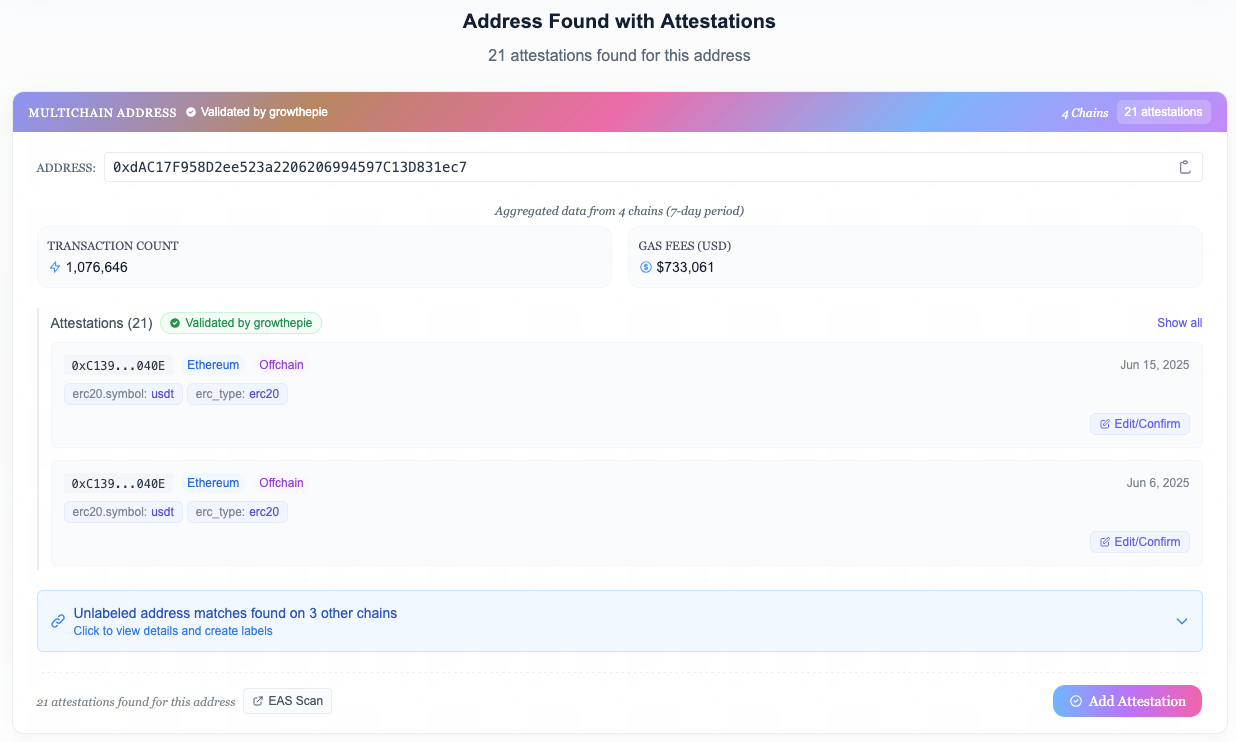The image size is (1236, 742).
Task: Click the 'Jun 15, 2025' date
Action: 1155,365
